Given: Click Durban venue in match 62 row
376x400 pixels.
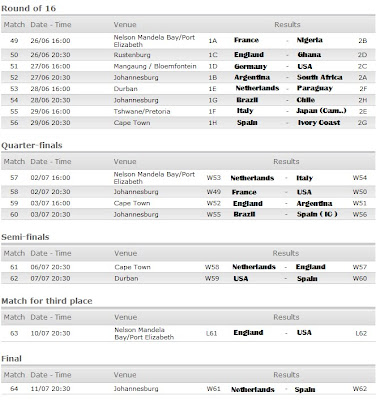Looking at the screenshot, I should (x=126, y=278).
